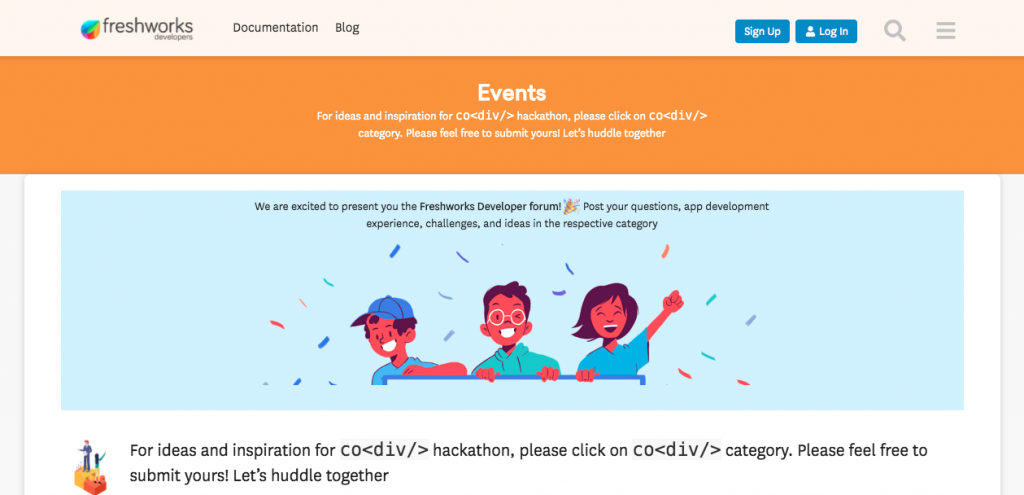Open the search magnifier icon
Viewport: 1024px width, 495px height.
[x=895, y=31]
